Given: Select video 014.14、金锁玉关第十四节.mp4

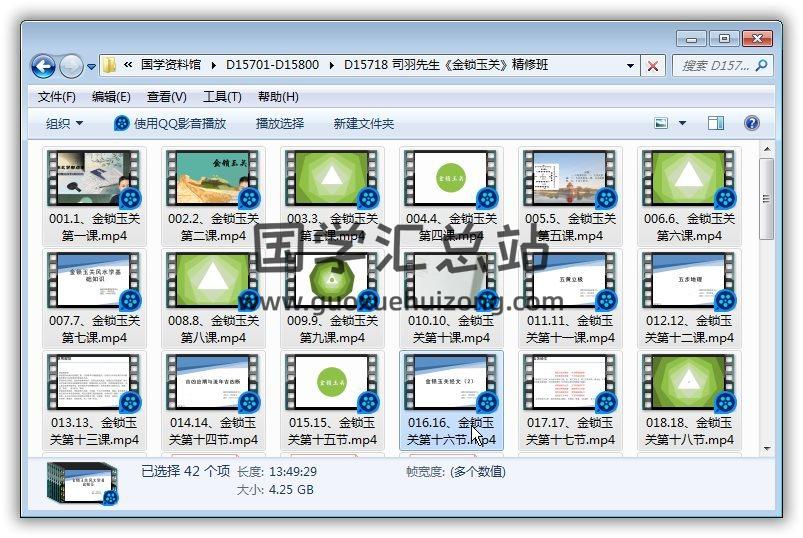Looking at the screenshot, I should click(213, 400).
